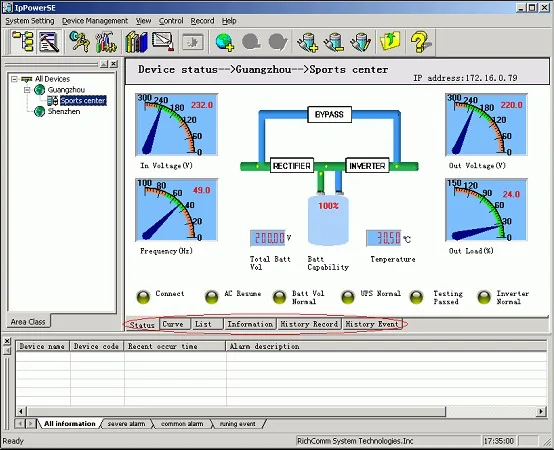554x450 pixels.
Task: Open the Record menu
Action: pos(202,21)
